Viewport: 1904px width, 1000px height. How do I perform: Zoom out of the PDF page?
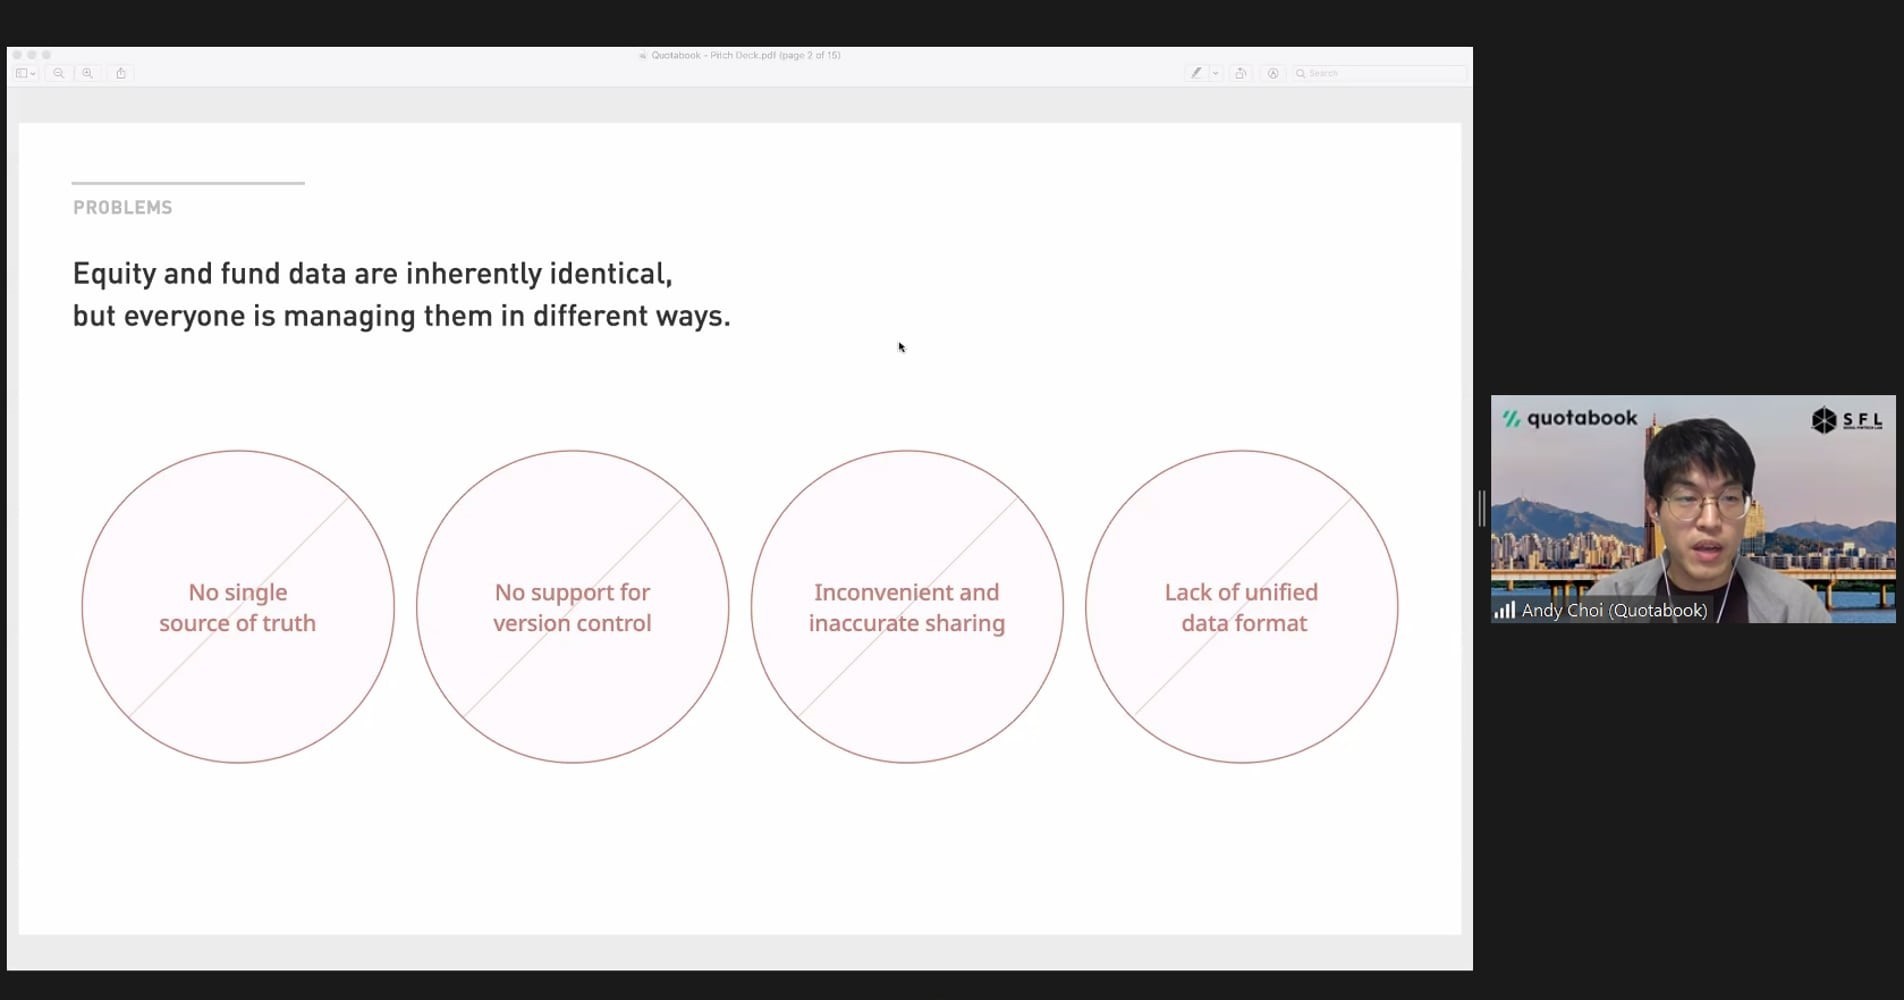click(x=59, y=73)
